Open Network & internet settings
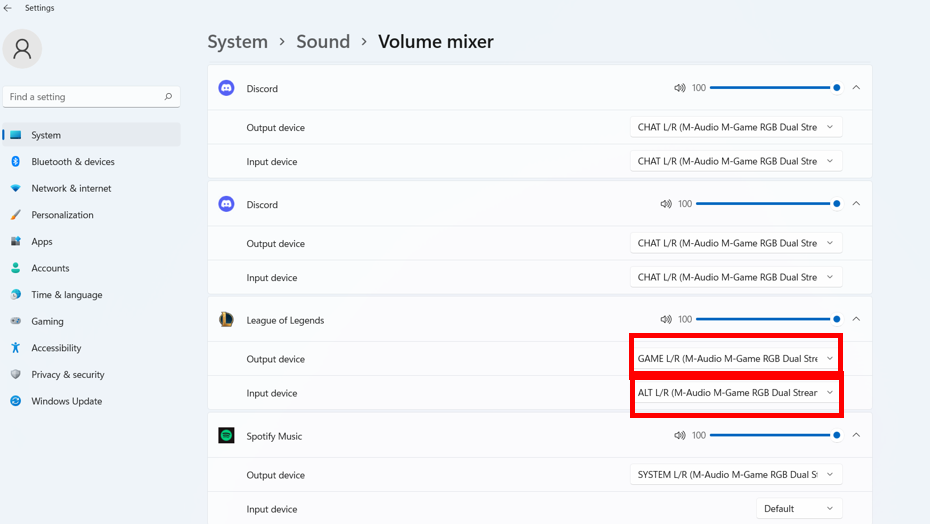Viewport: 930px width, 524px height. tap(91, 188)
